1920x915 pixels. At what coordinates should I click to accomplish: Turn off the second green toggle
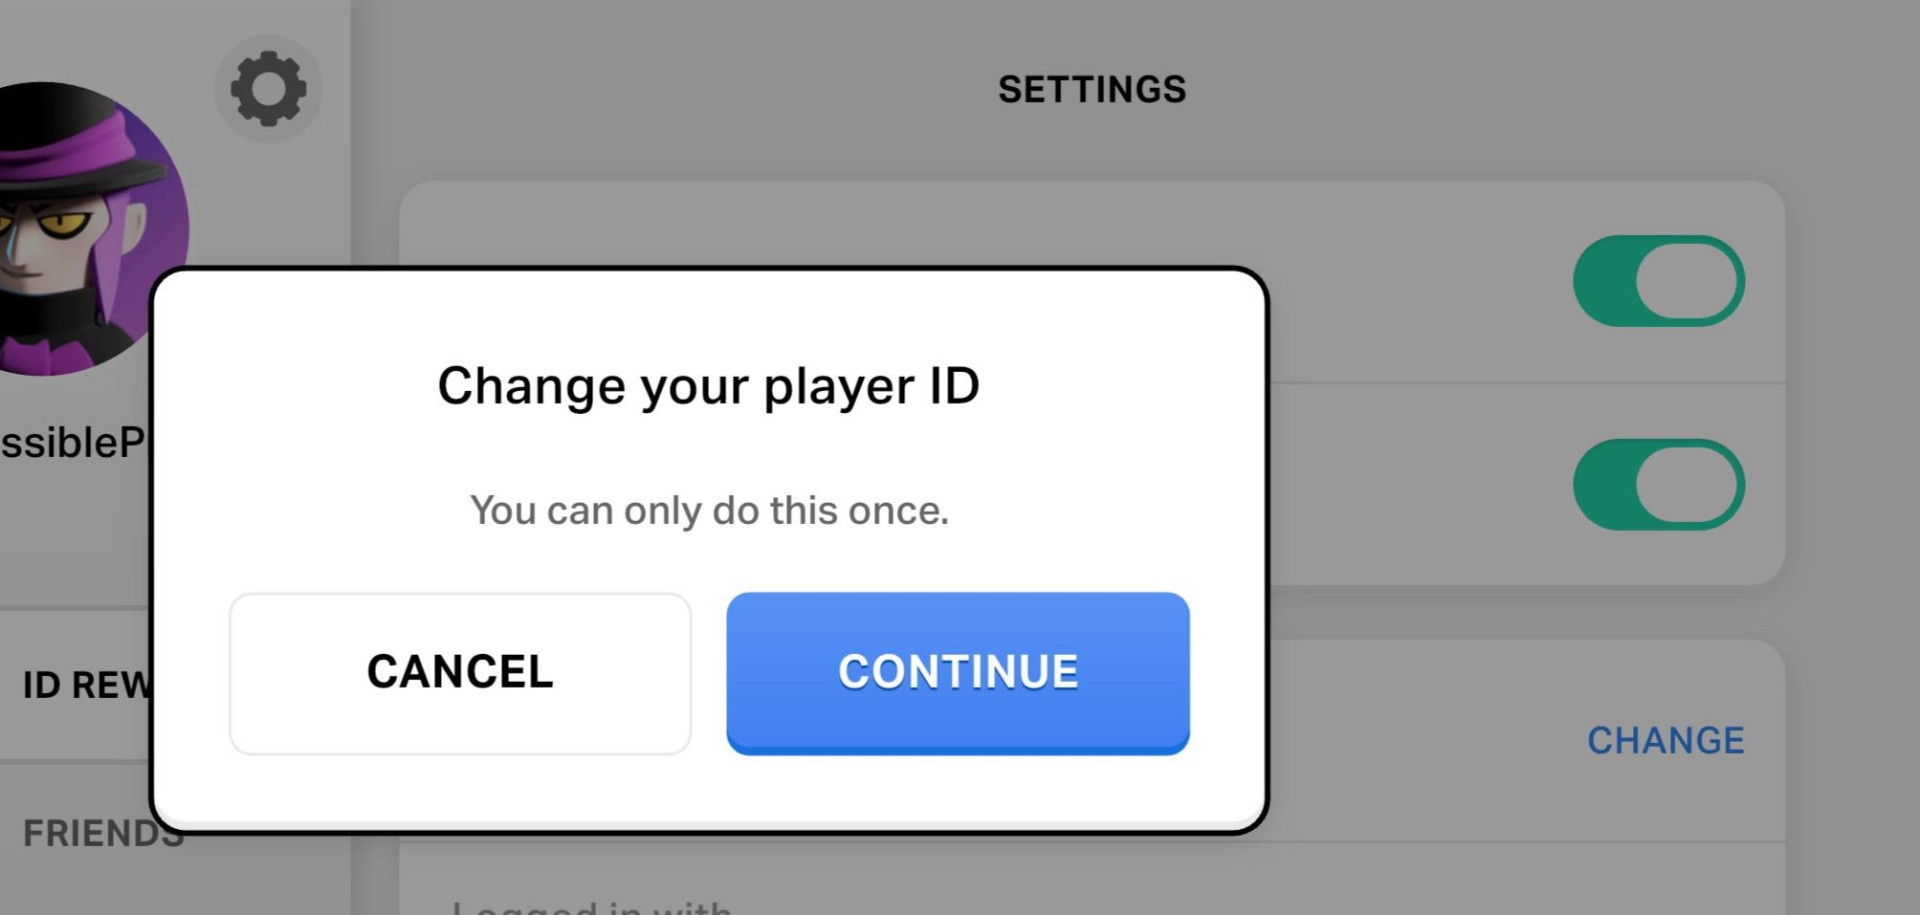pos(1659,484)
